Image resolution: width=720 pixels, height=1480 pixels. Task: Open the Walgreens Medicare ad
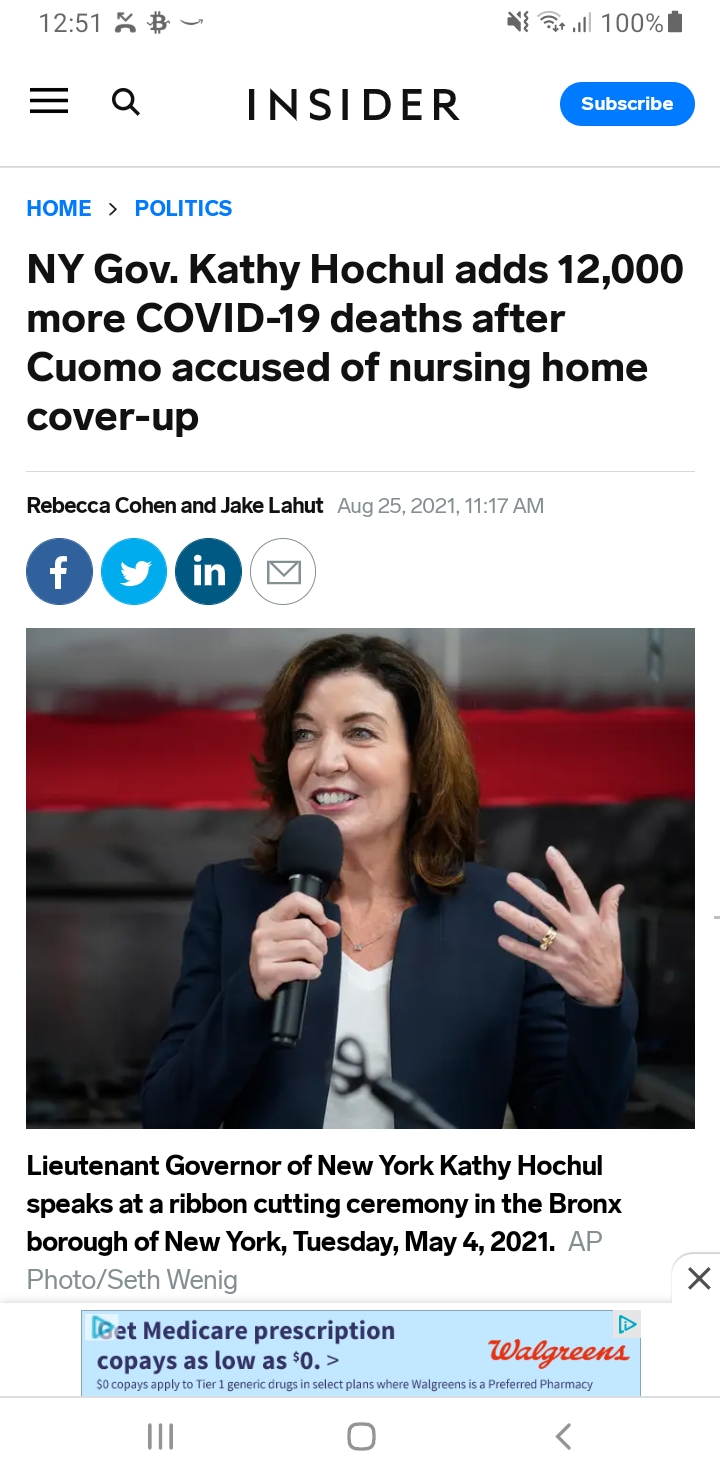click(360, 1353)
